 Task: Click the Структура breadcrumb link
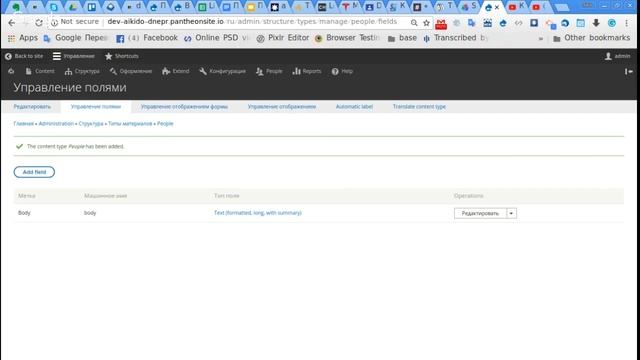pyautogui.click(x=91, y=124)
